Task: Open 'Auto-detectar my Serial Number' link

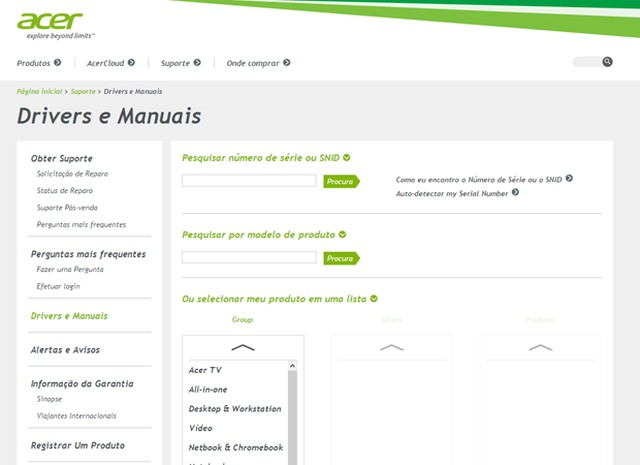Action: pos(452,194)
